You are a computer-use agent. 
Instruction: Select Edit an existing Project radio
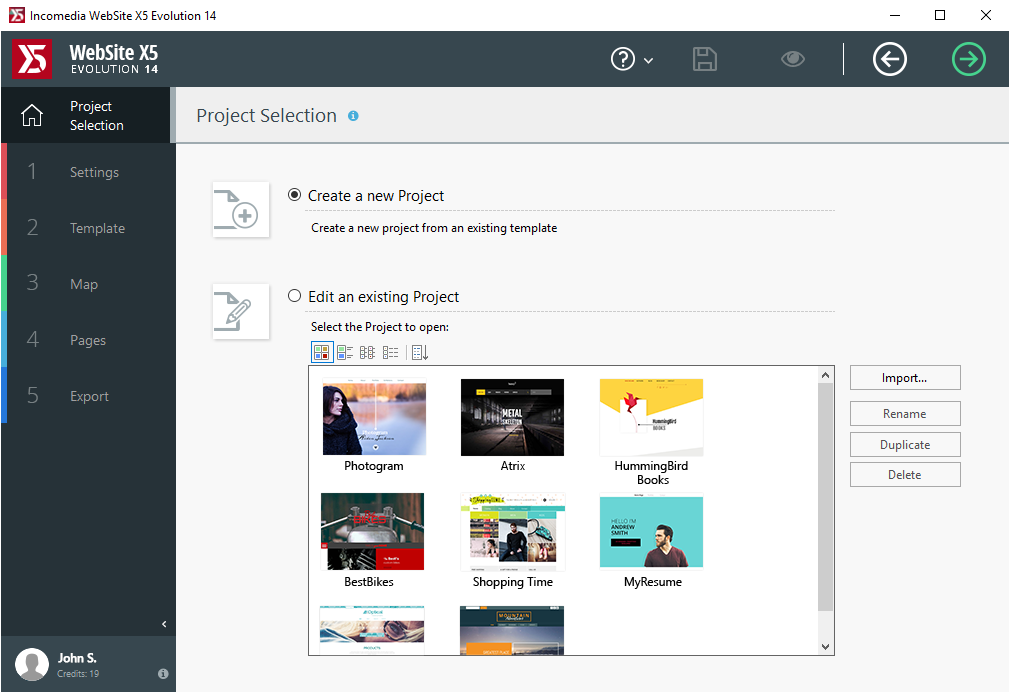295,296
